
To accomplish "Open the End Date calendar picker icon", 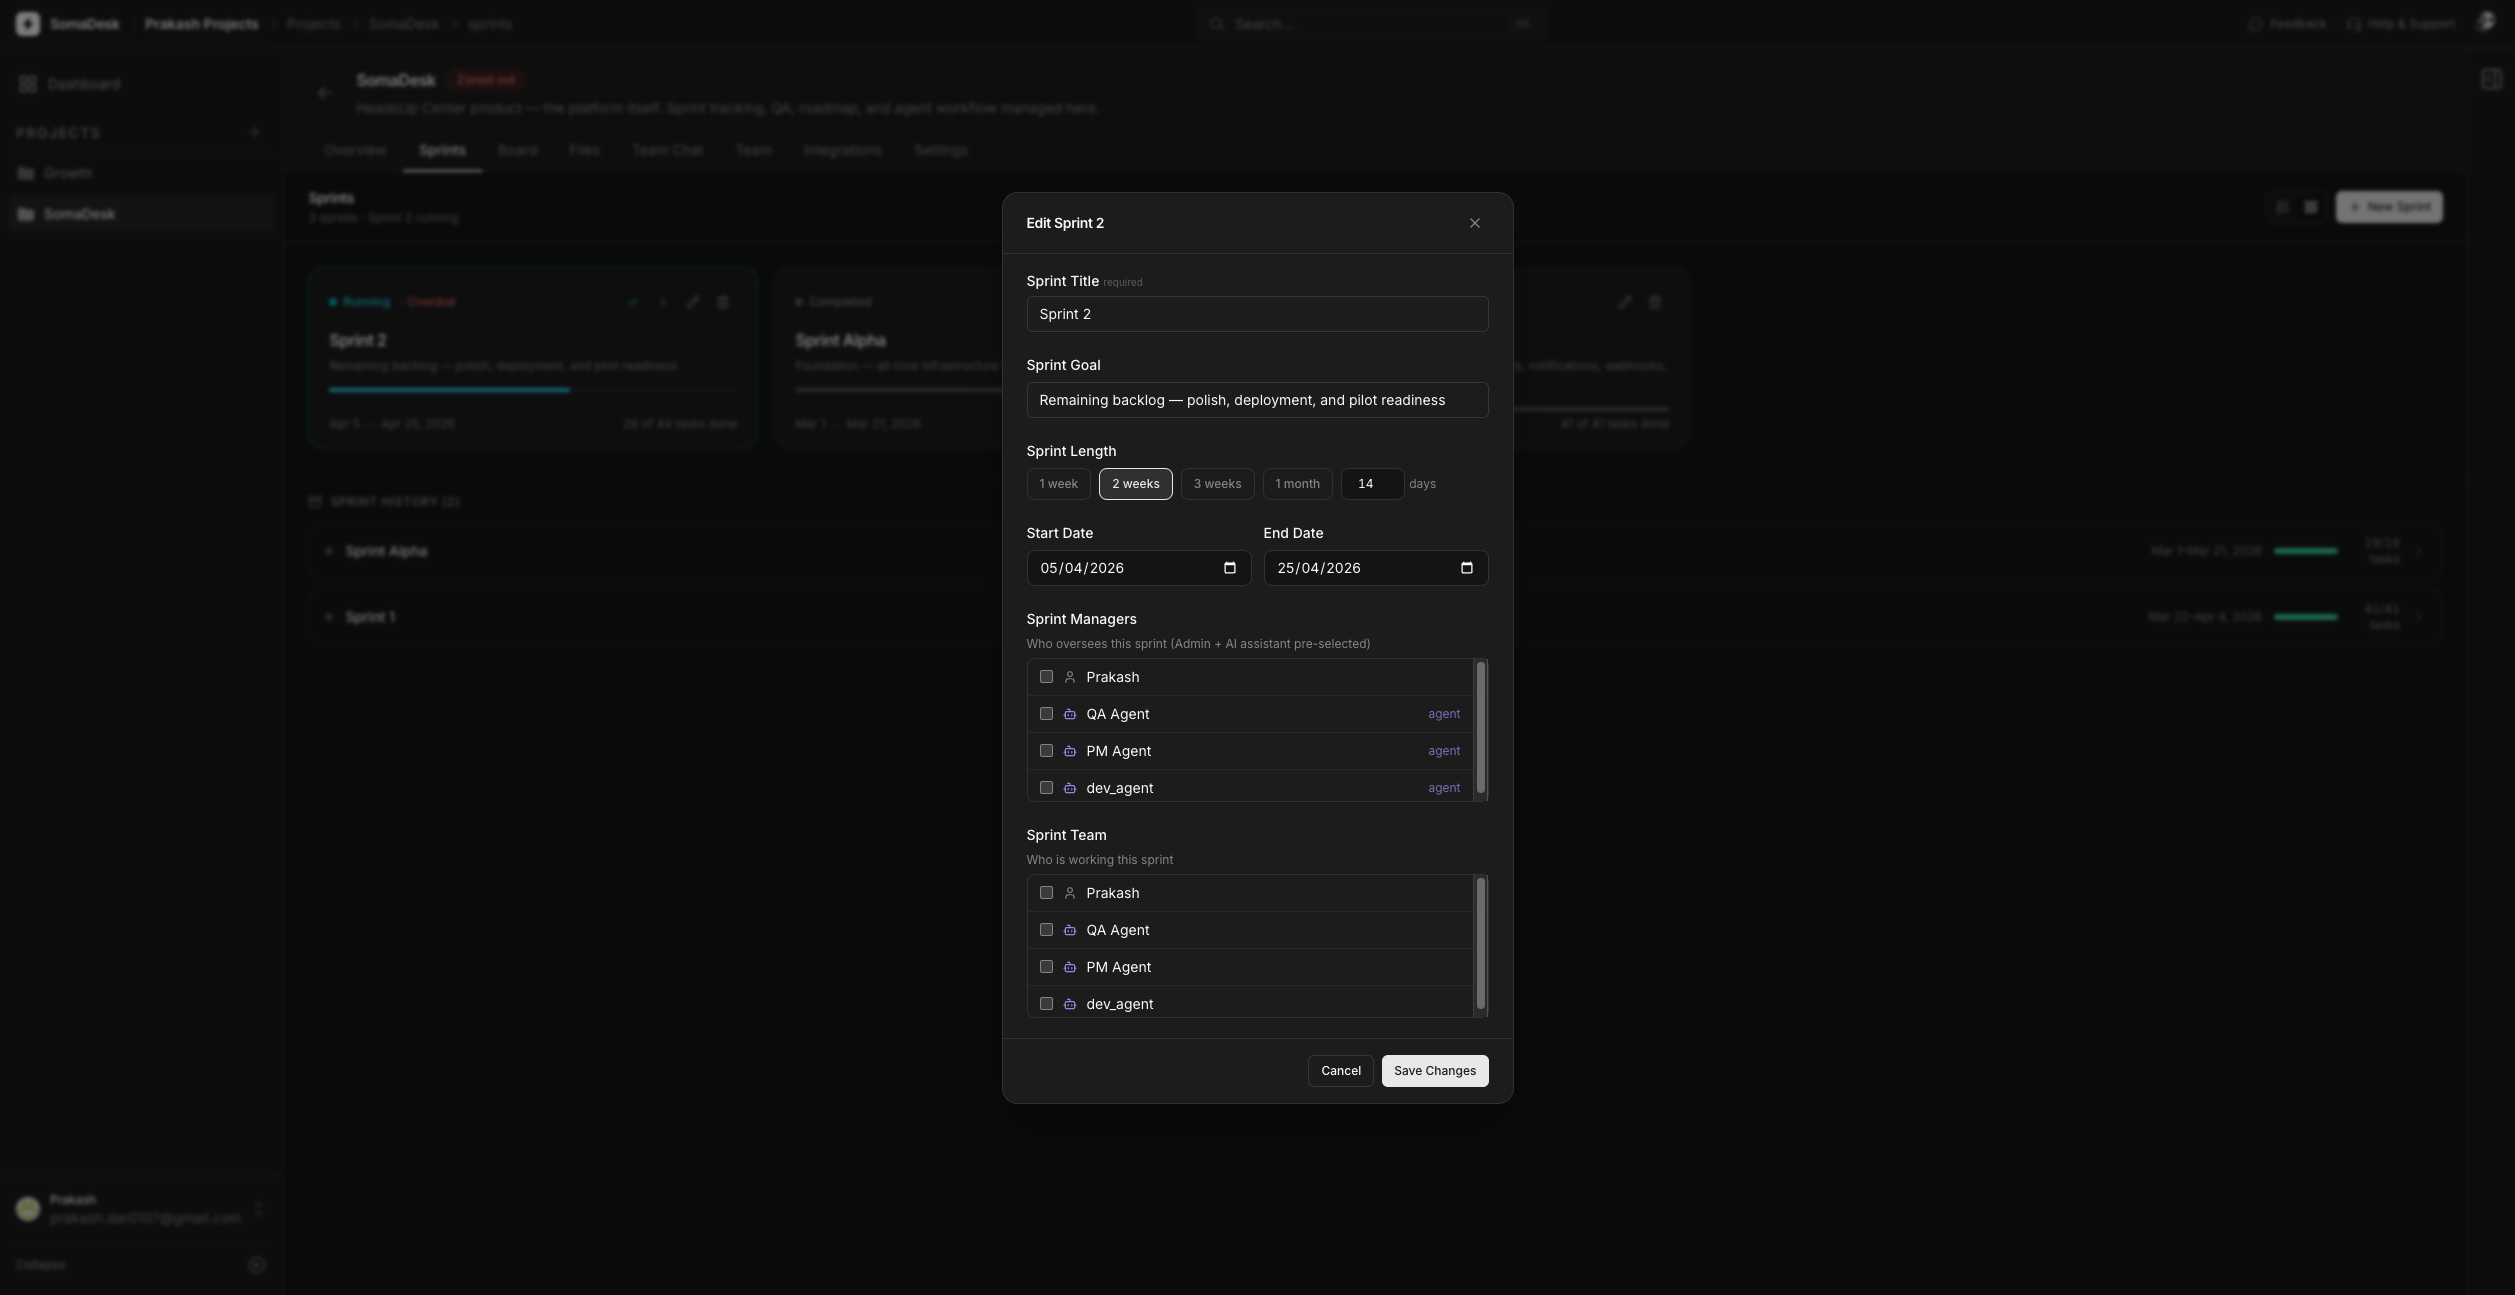I will (1467, 568).
